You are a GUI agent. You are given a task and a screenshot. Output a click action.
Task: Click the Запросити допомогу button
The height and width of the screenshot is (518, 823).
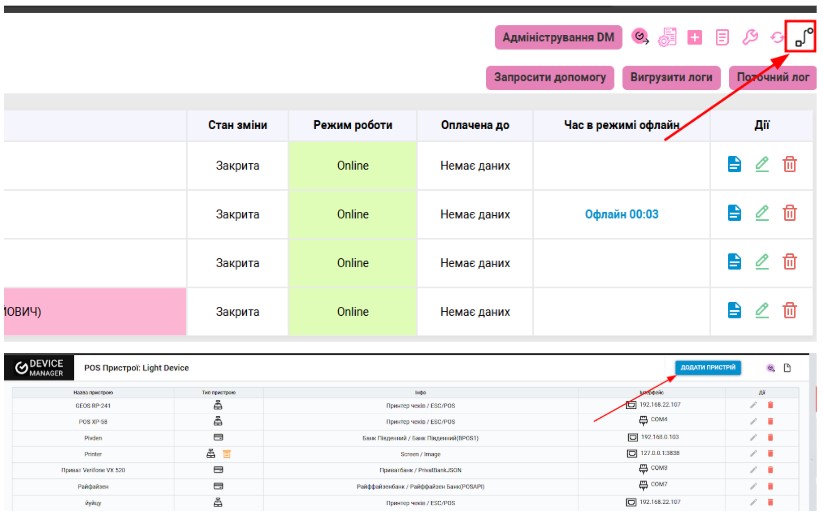[551, 77]
